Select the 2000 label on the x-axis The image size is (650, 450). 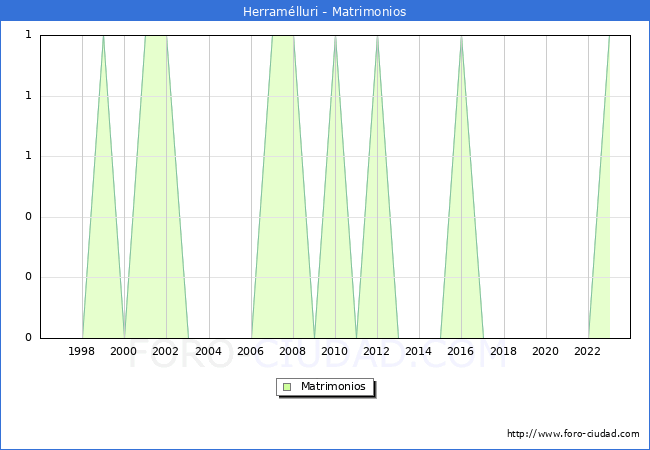(x=124, y=351)
